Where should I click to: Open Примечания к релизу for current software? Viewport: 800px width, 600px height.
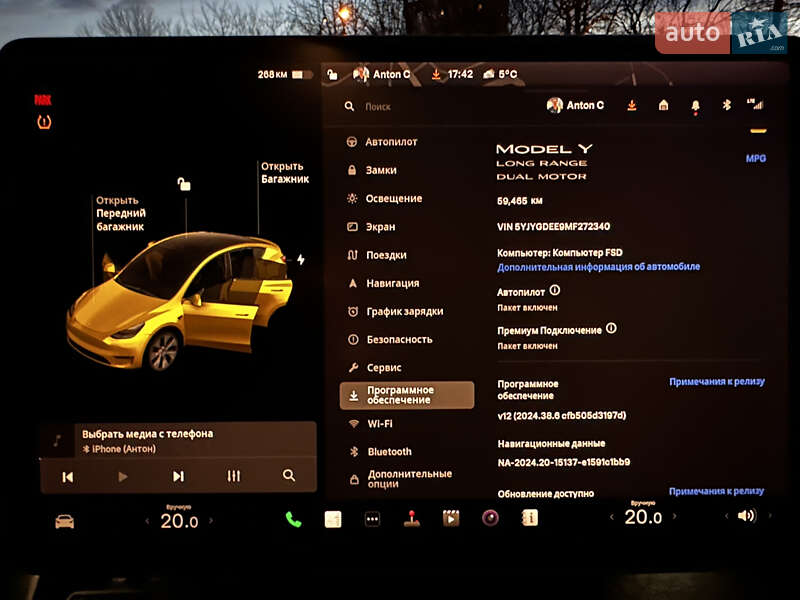pyautogui.click(x=717, y=382)
